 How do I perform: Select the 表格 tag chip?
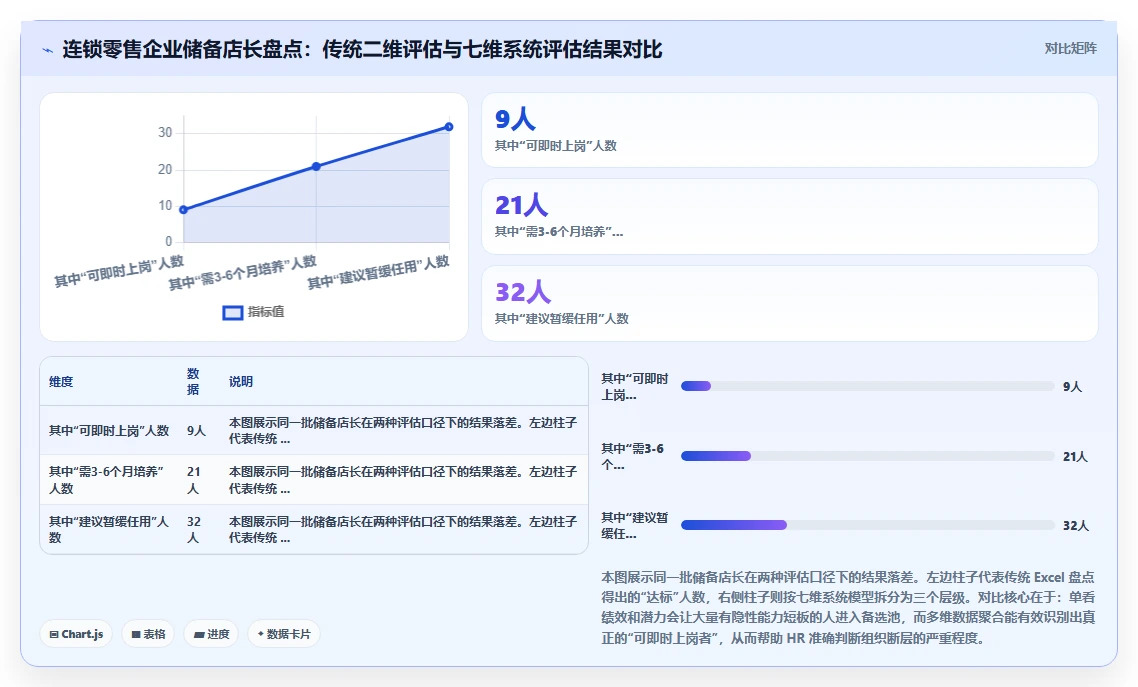(148, 634)
